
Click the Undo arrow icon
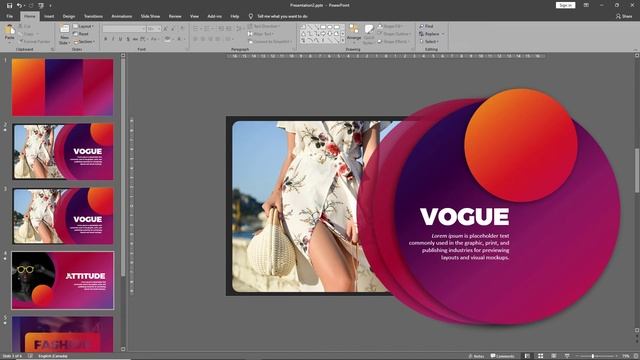pos(19,5)
